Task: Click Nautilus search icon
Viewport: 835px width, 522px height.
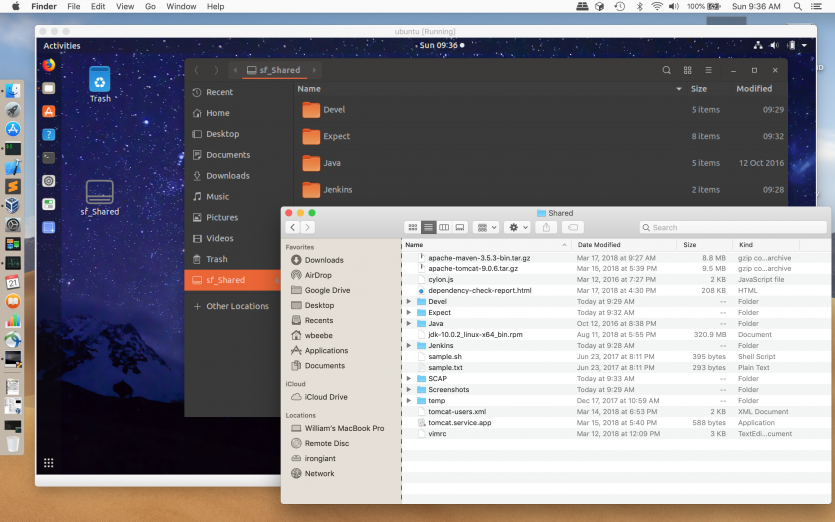Action: (667, 70)
